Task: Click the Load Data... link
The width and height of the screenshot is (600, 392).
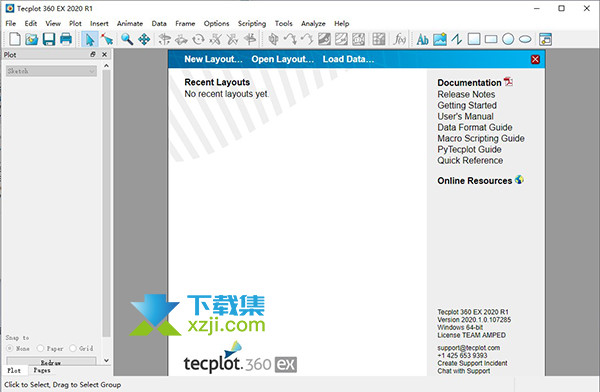Action: tap(348, 59)
